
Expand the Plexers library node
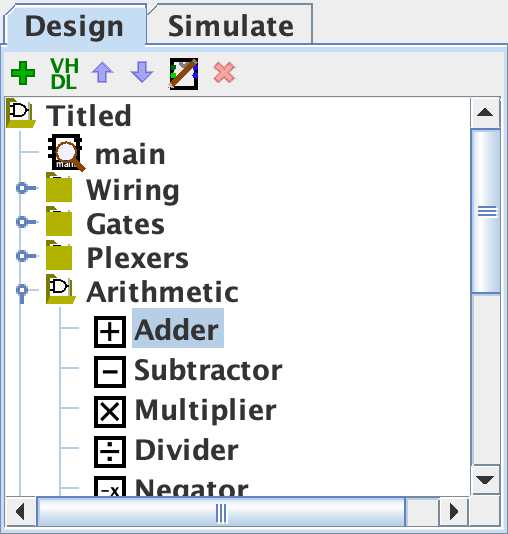pos(22,256)
